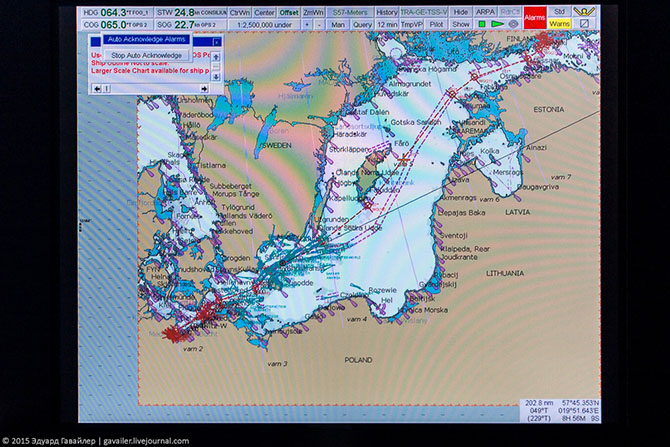The width and height of the screenshot is (670, 447).
Task: Toggle the Offset display mode
Action: pyautogui.click(x=289, y=12)
